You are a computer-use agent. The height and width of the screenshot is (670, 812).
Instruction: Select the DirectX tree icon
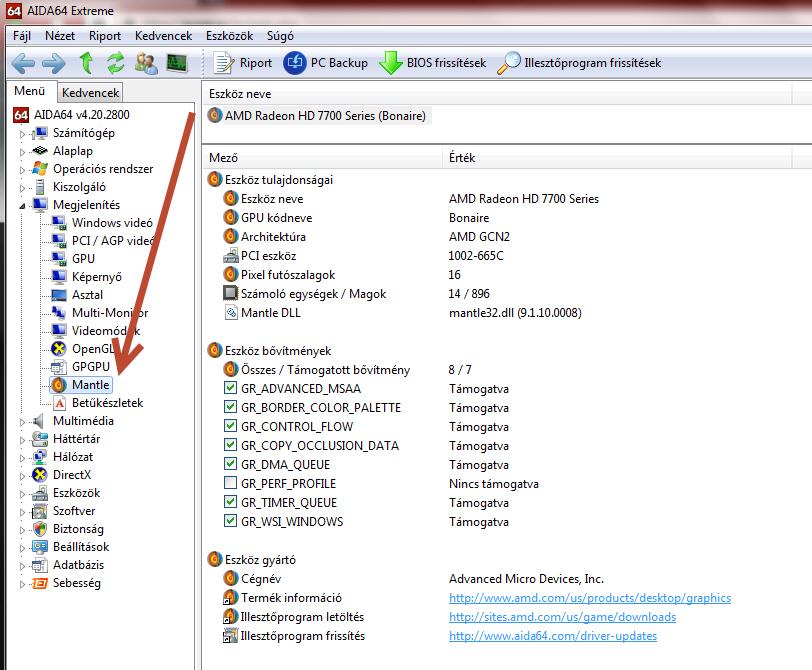pyautogui.click(x=39, y=475)
